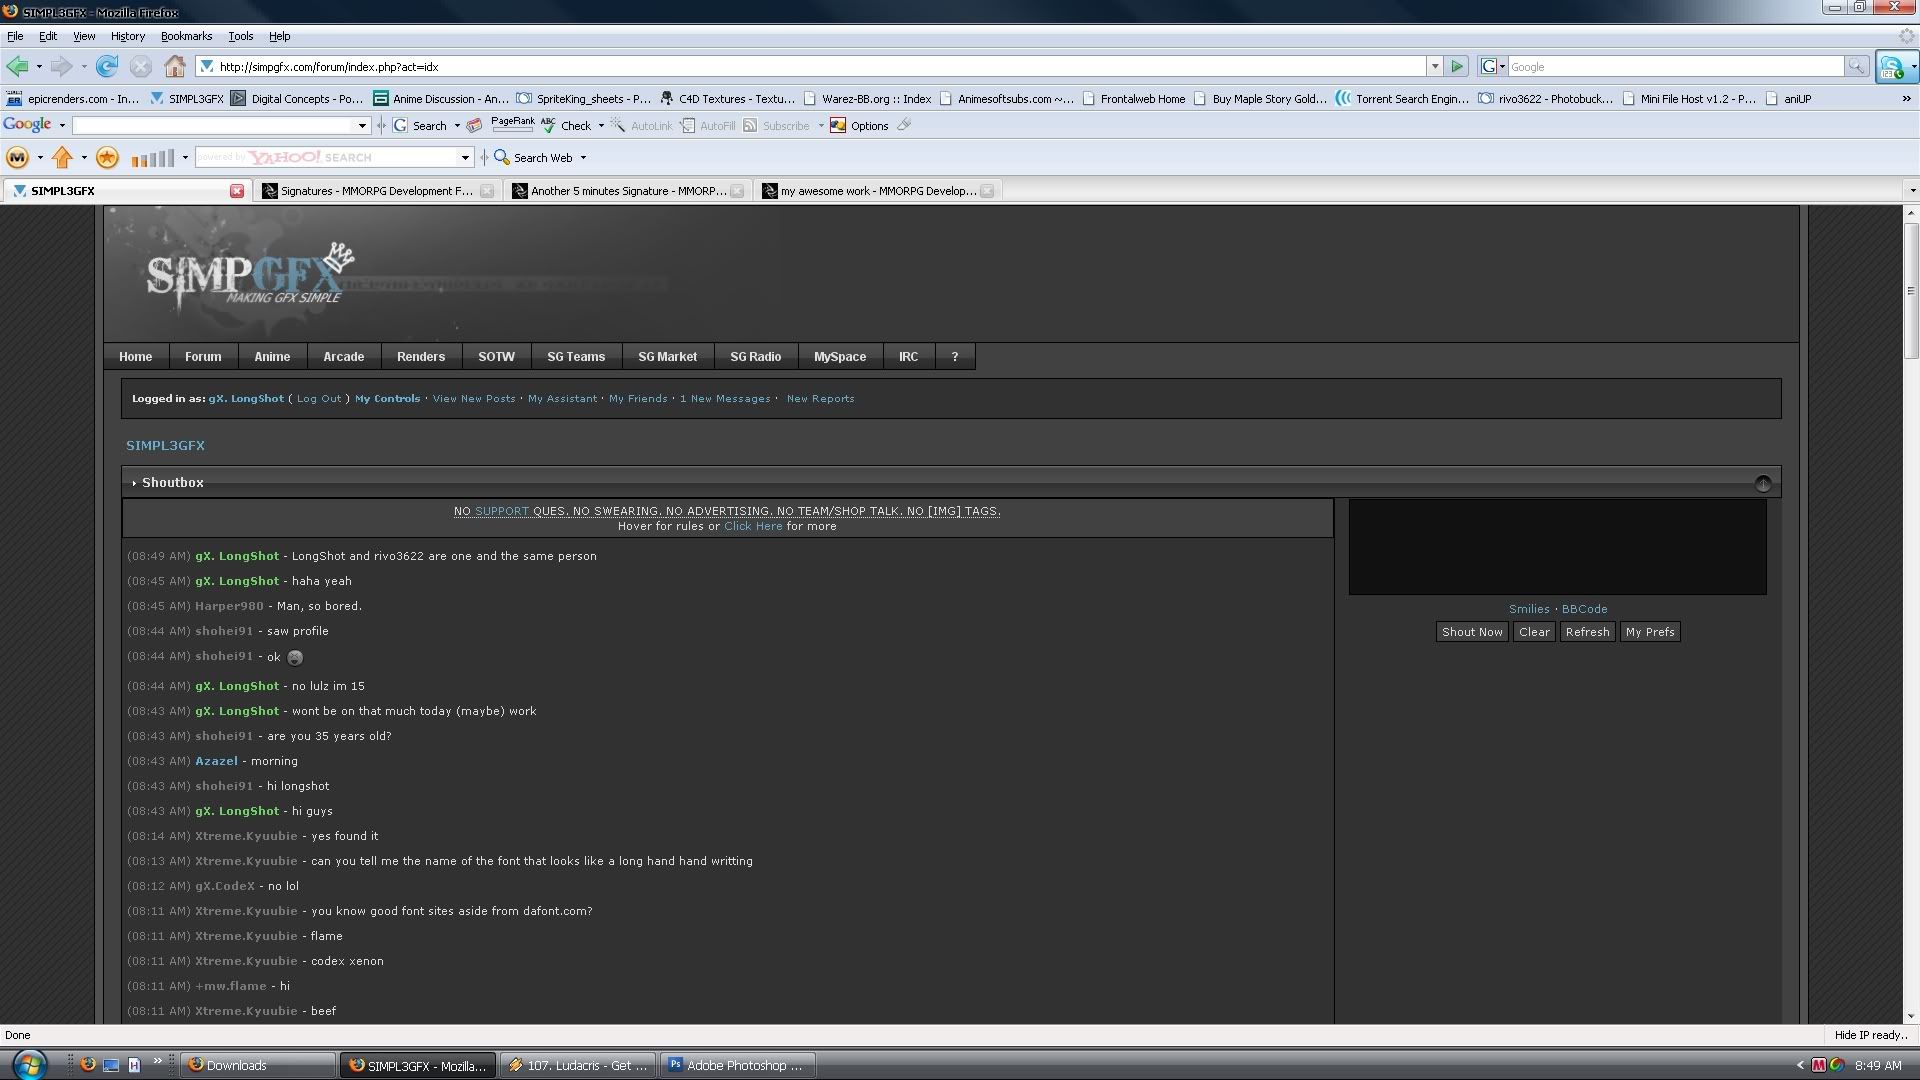Screen dimensions: 1920x1080
Task: Reload the page with the Reload icon
Action: pos(107,67)
